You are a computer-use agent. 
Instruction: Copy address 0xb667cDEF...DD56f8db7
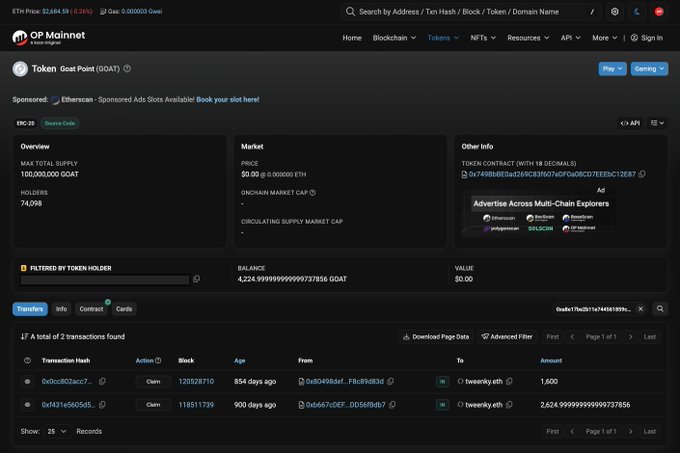tap(392, 405)
